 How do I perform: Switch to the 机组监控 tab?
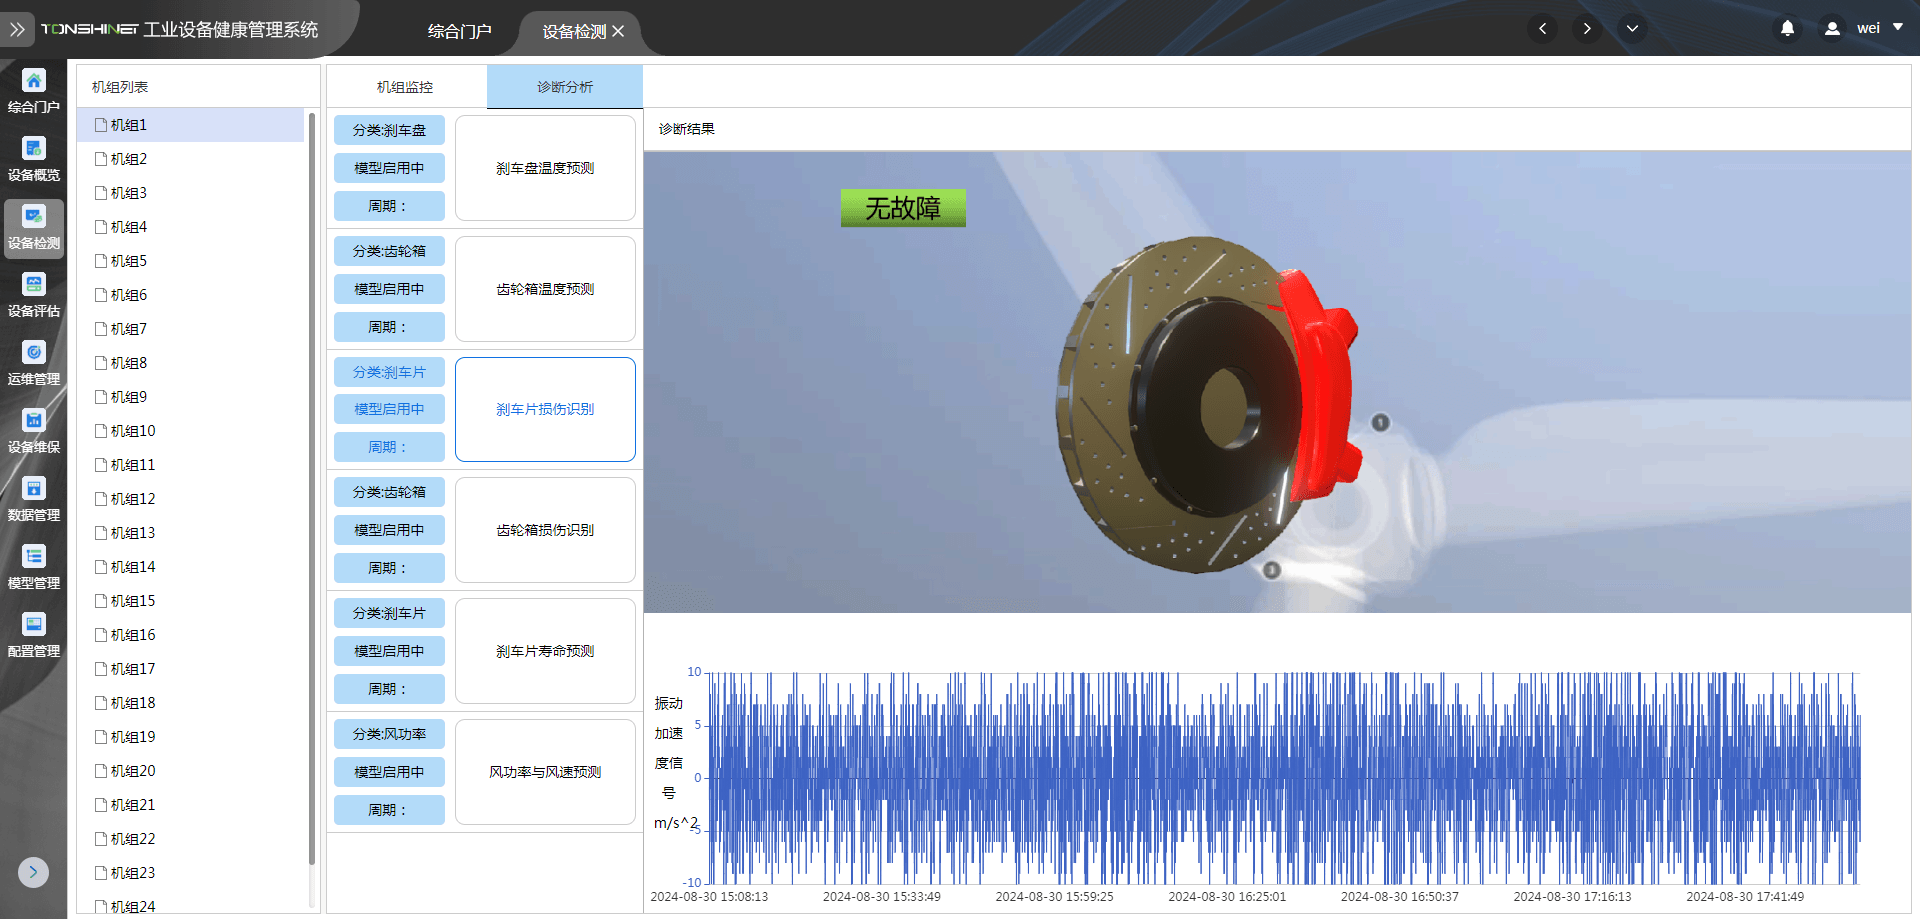[405, 87]
